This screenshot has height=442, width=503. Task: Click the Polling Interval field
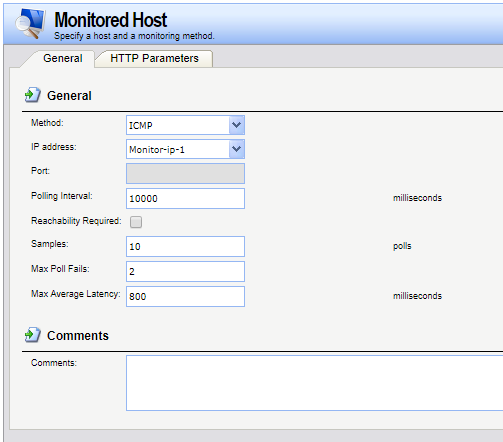[185, 198]
